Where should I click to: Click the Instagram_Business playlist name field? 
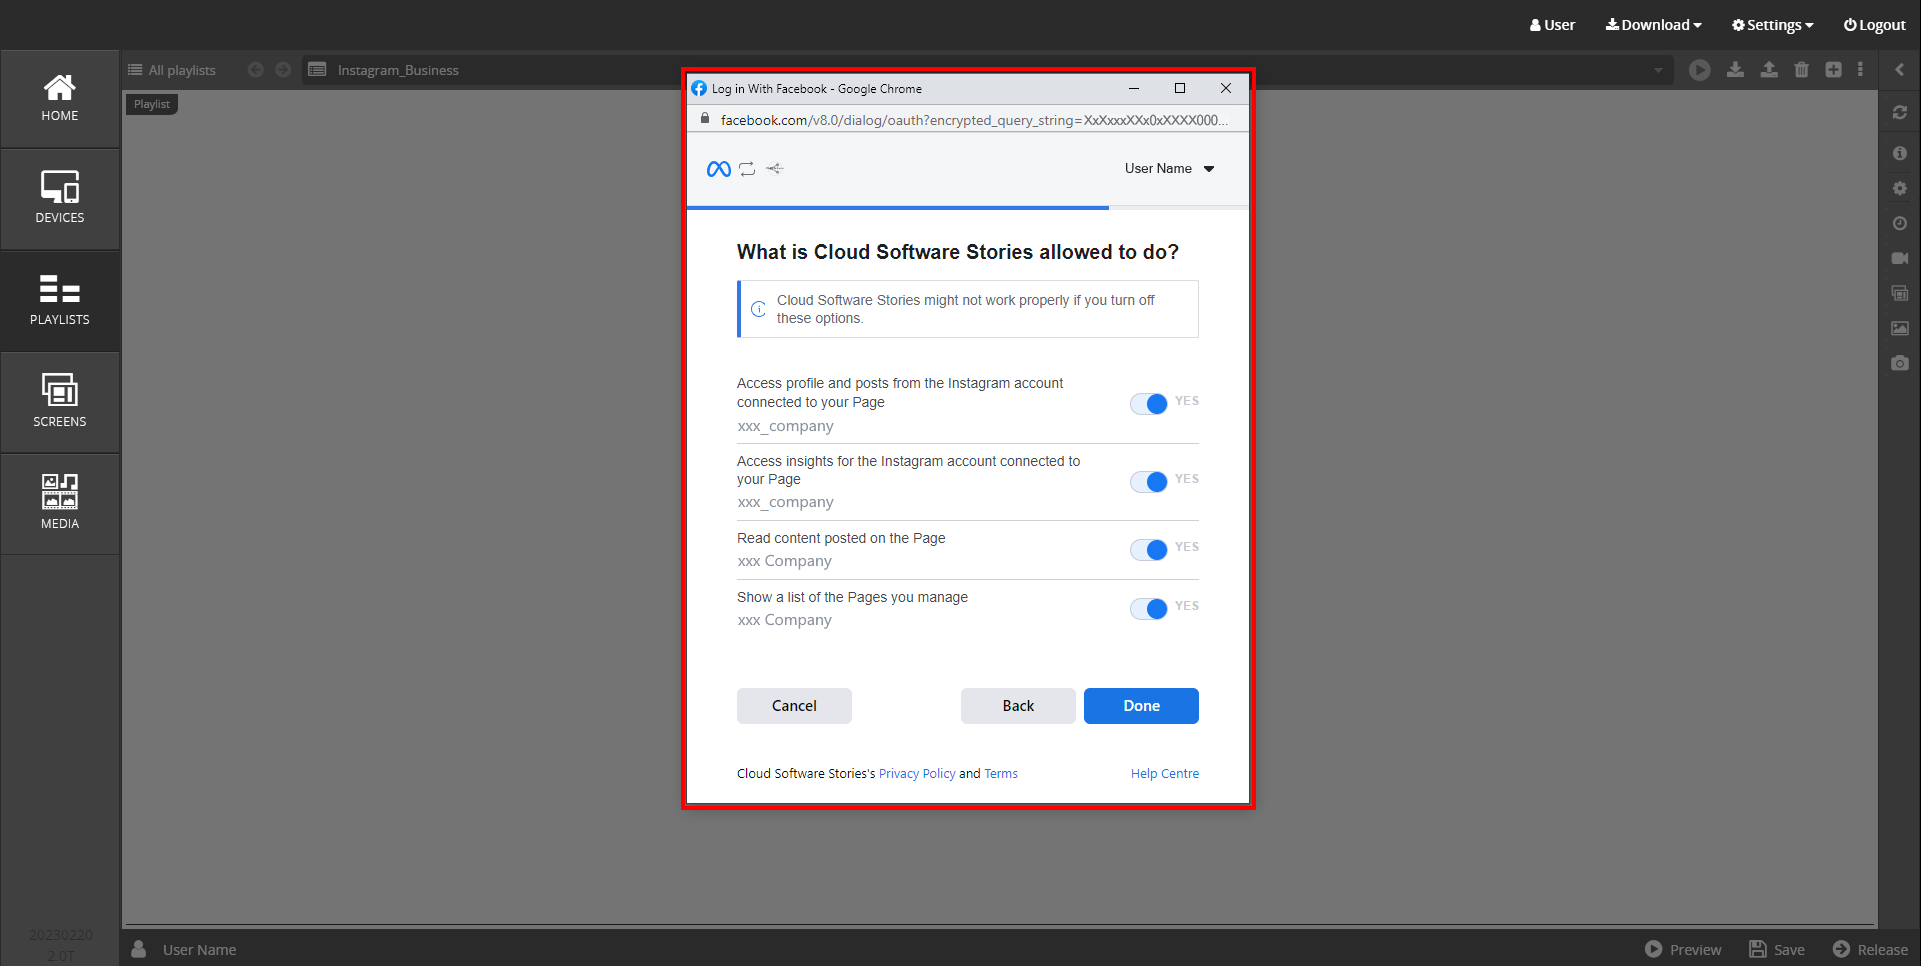(x=398, y=70)
